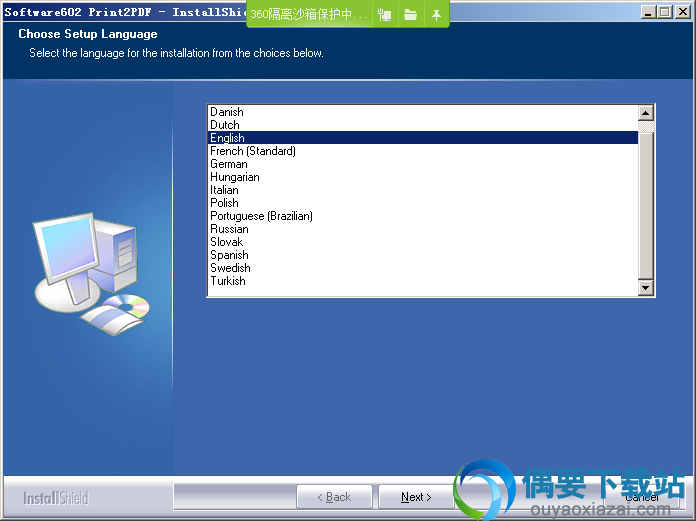Open the 360 sandbox folder icon
The height and width of the screenshot is (521, 696).
pos(411,15)
